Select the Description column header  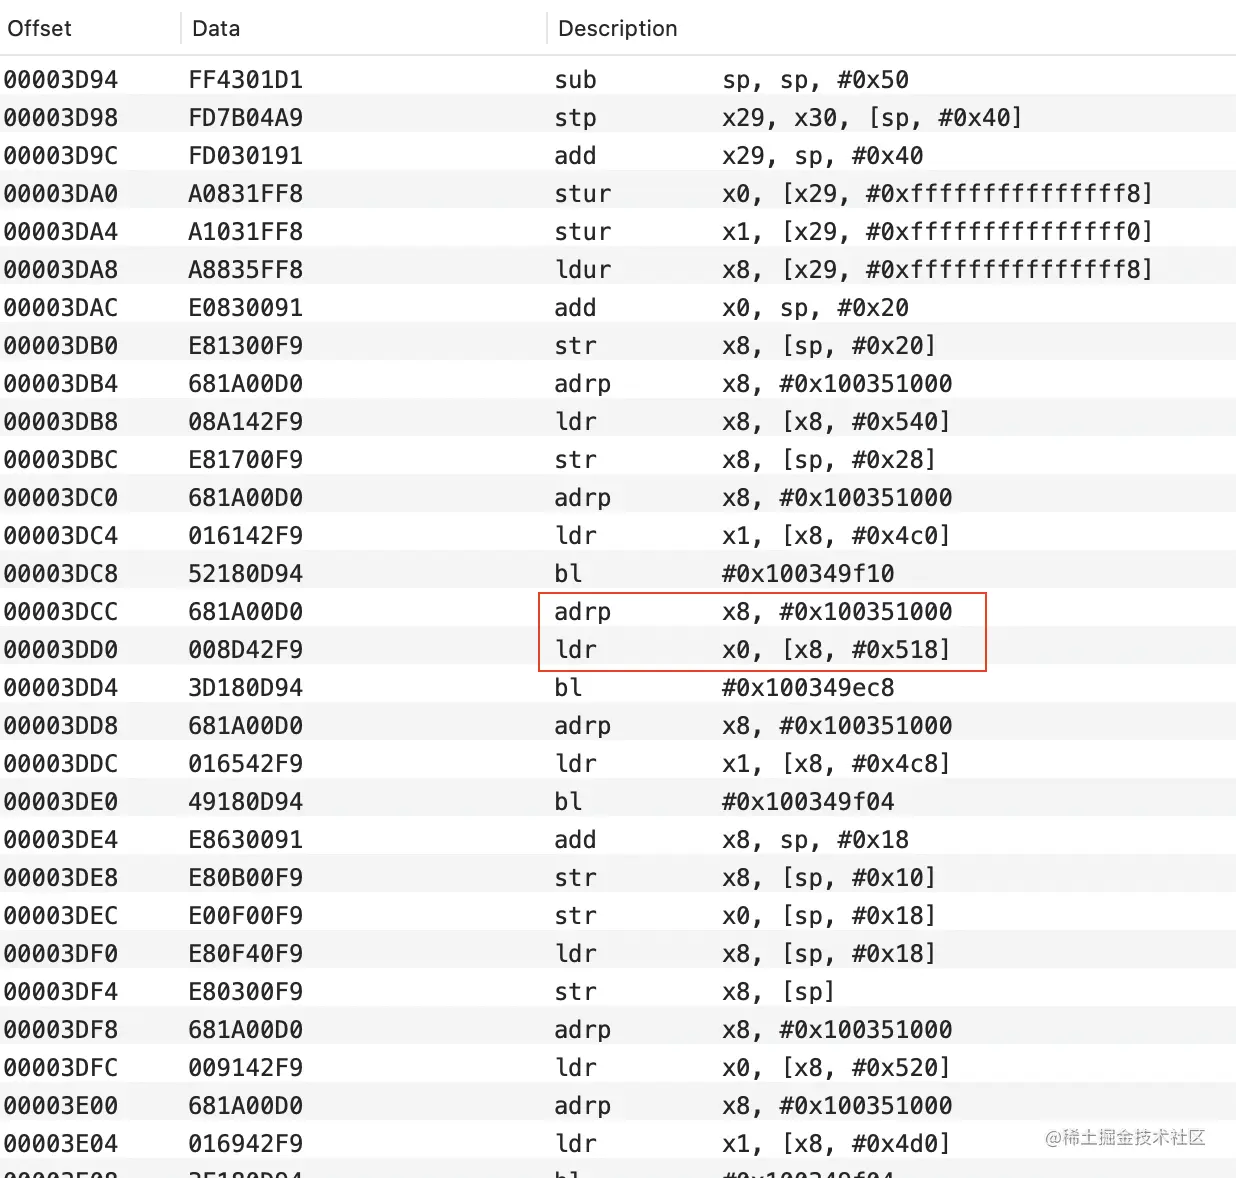pyautogui.click(x=617, y=28)
